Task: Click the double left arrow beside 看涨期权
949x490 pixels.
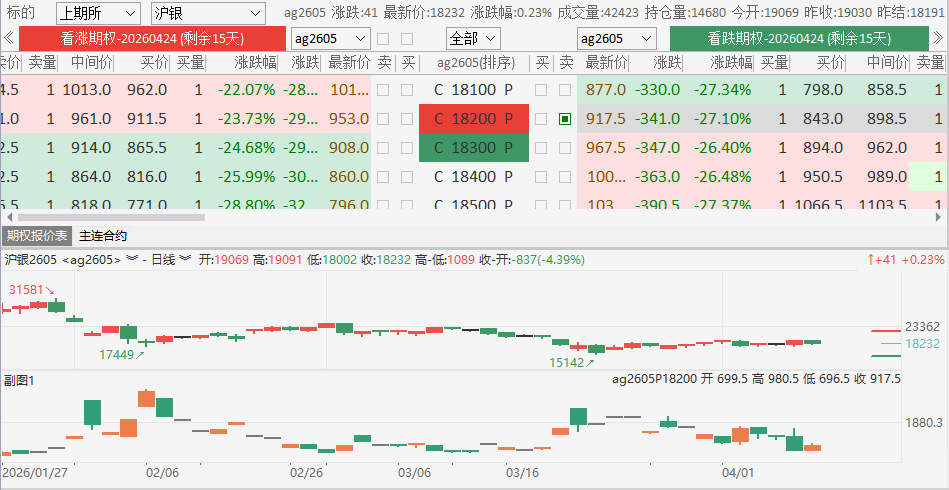Action: (x=8, y=39)
